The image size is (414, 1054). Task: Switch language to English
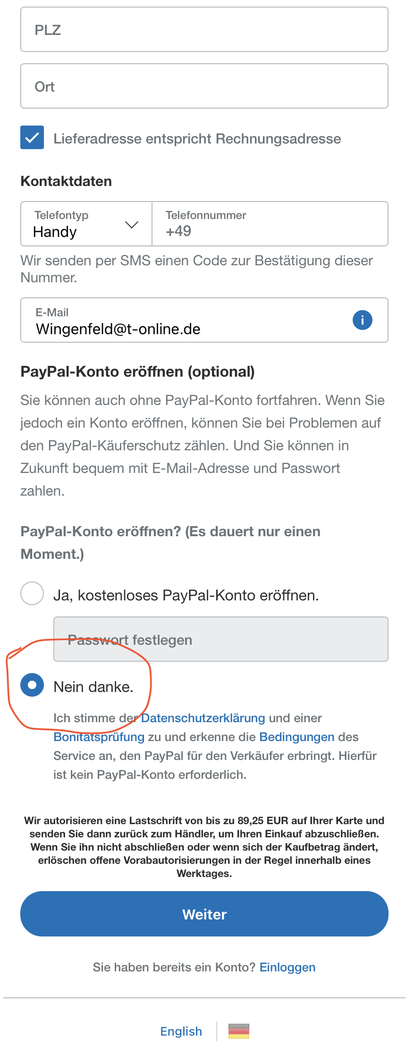tap(181, 1031)
